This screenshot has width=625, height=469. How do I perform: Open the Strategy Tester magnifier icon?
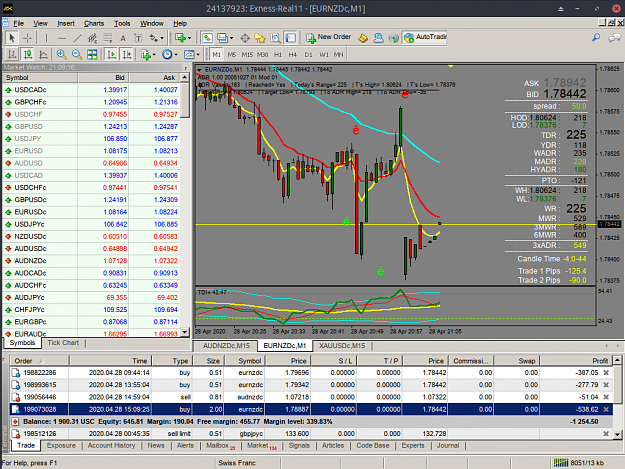pyautogui.click(x=275, y=38)
